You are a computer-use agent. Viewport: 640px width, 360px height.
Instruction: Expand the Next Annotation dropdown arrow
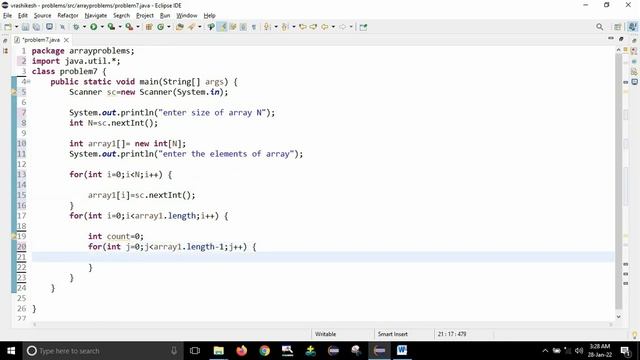276,27
